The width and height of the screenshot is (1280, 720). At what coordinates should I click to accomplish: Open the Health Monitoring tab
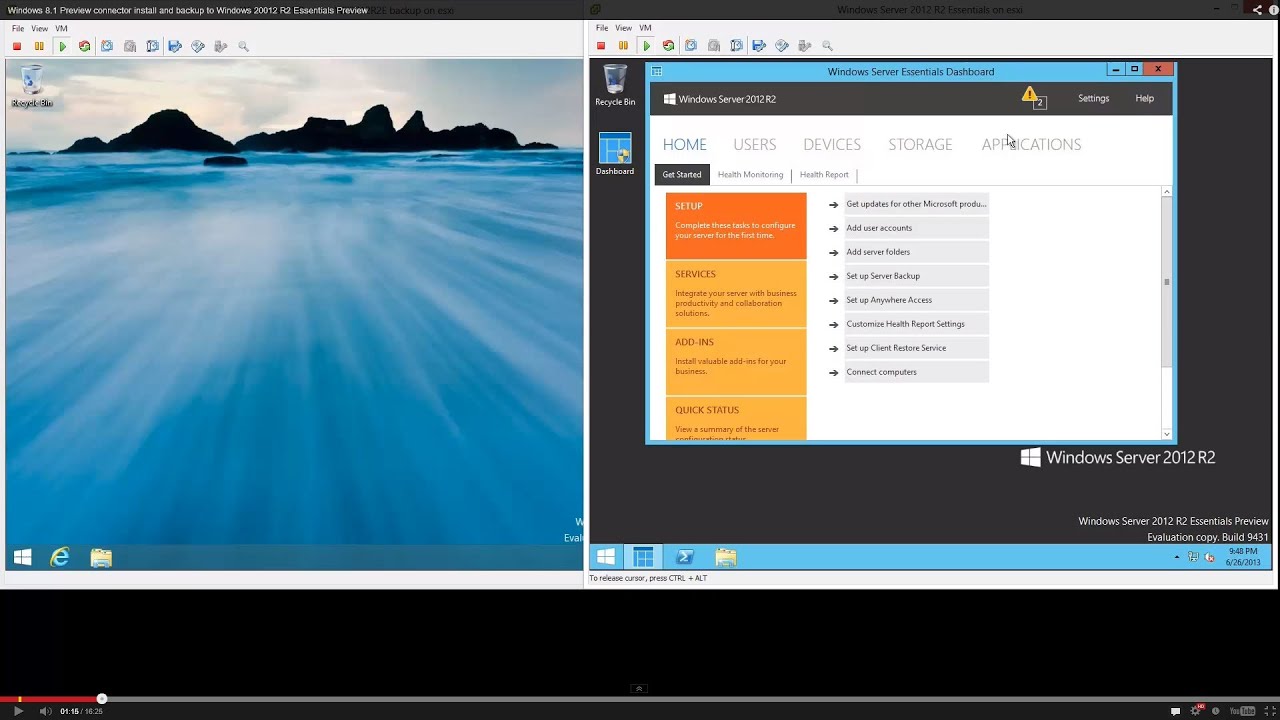(x=750, y=174)
